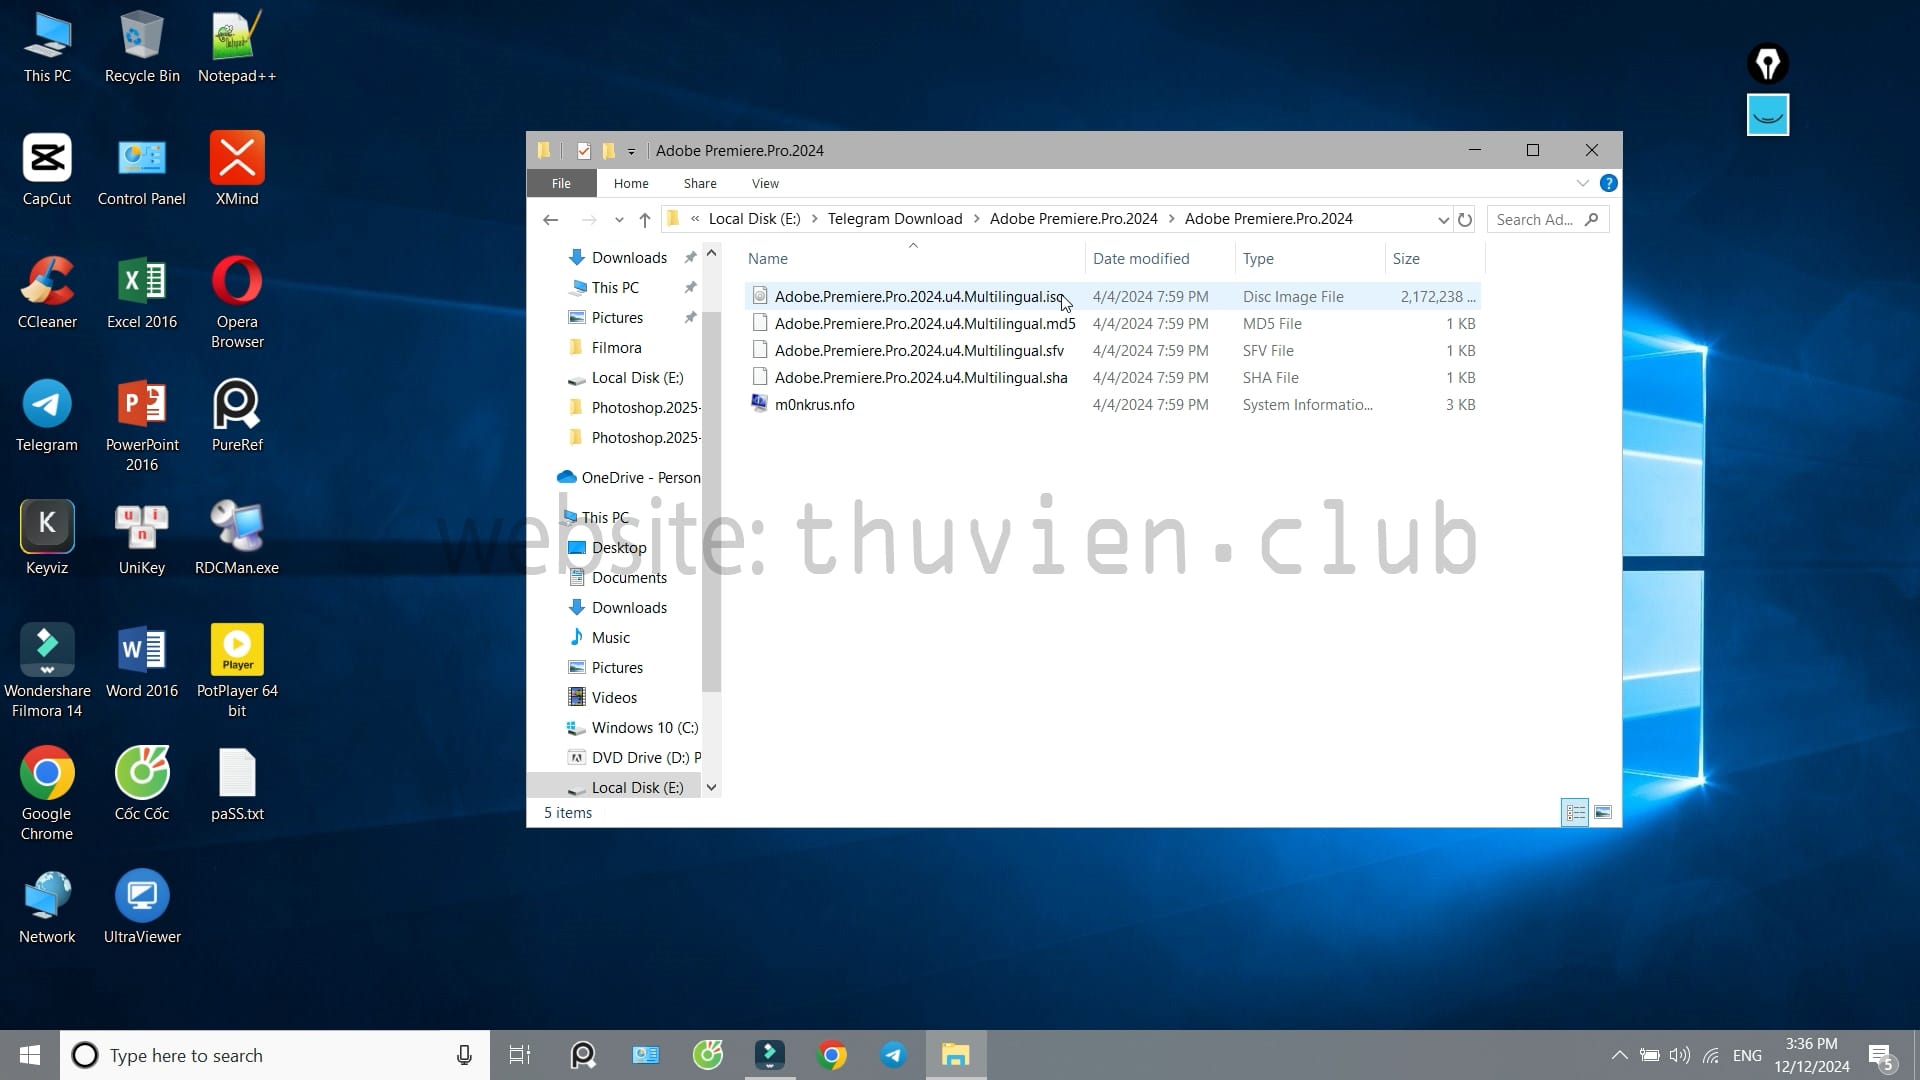Image resolution: width=1920 pixels, height=1080 pixels.
Task: Click taskbar Type here to search box
Action: 275,1055
